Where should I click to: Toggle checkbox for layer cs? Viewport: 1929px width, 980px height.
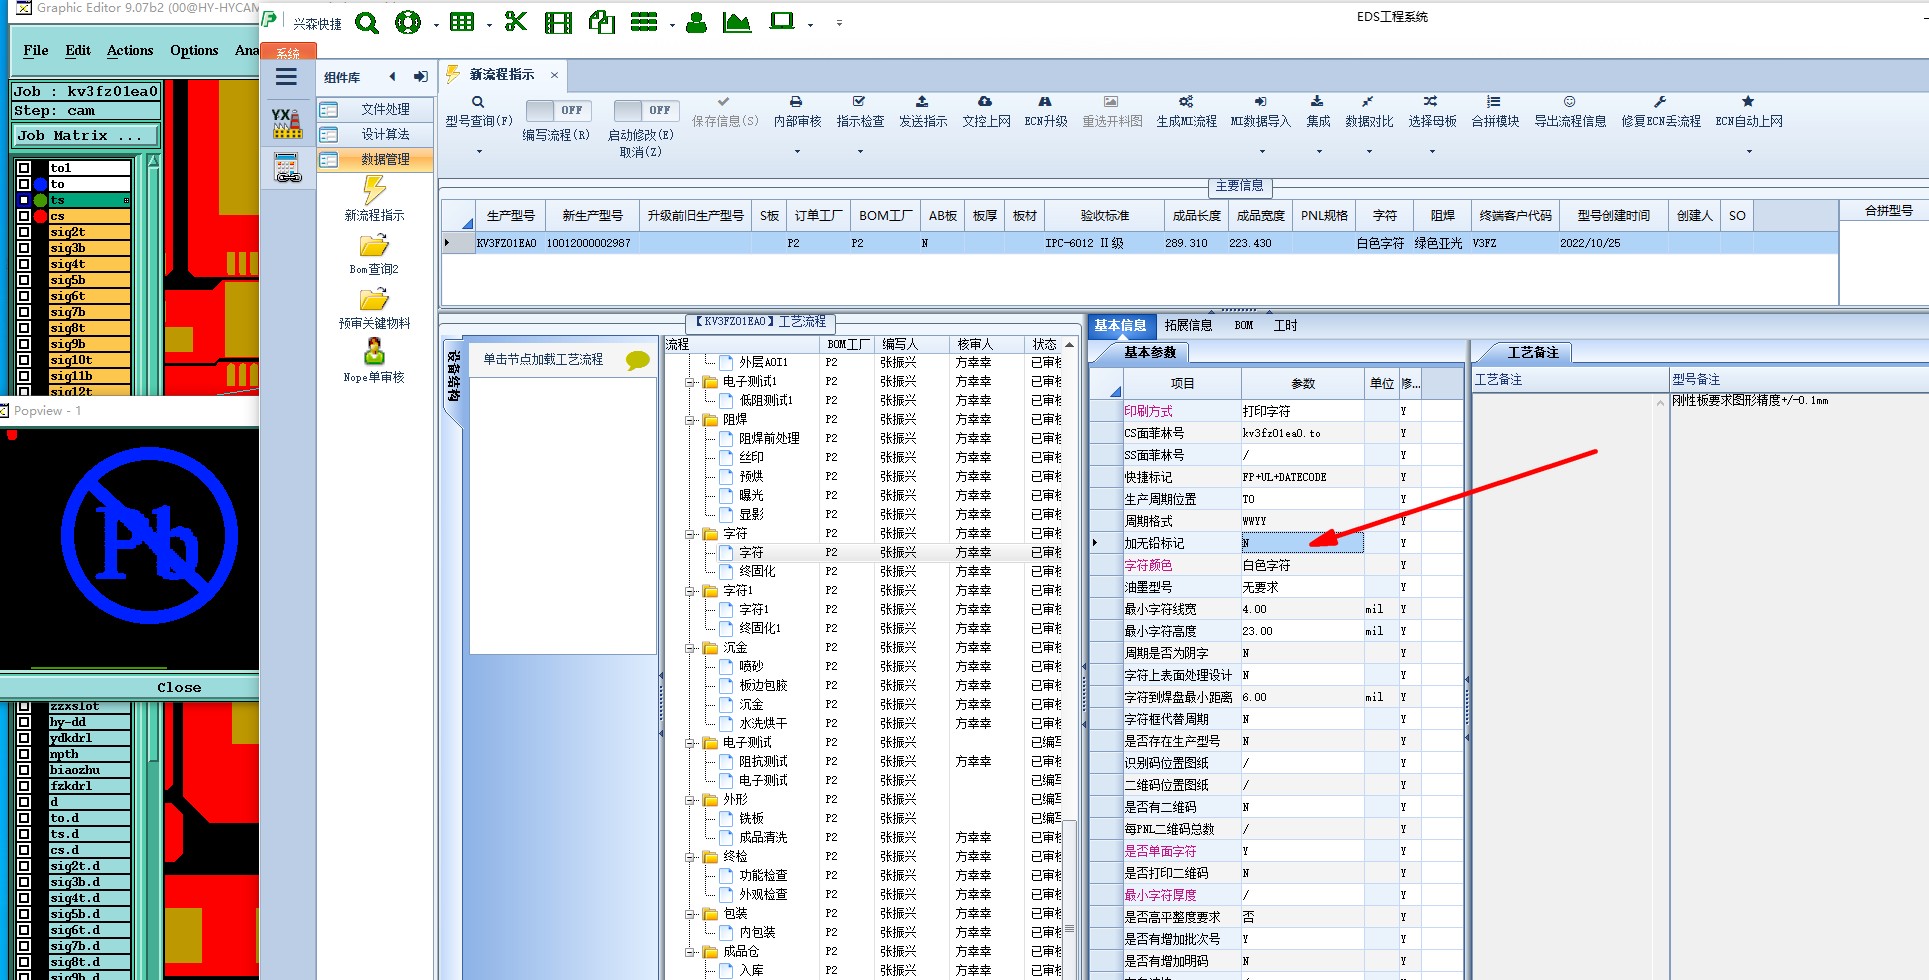[x=24, y=216]
